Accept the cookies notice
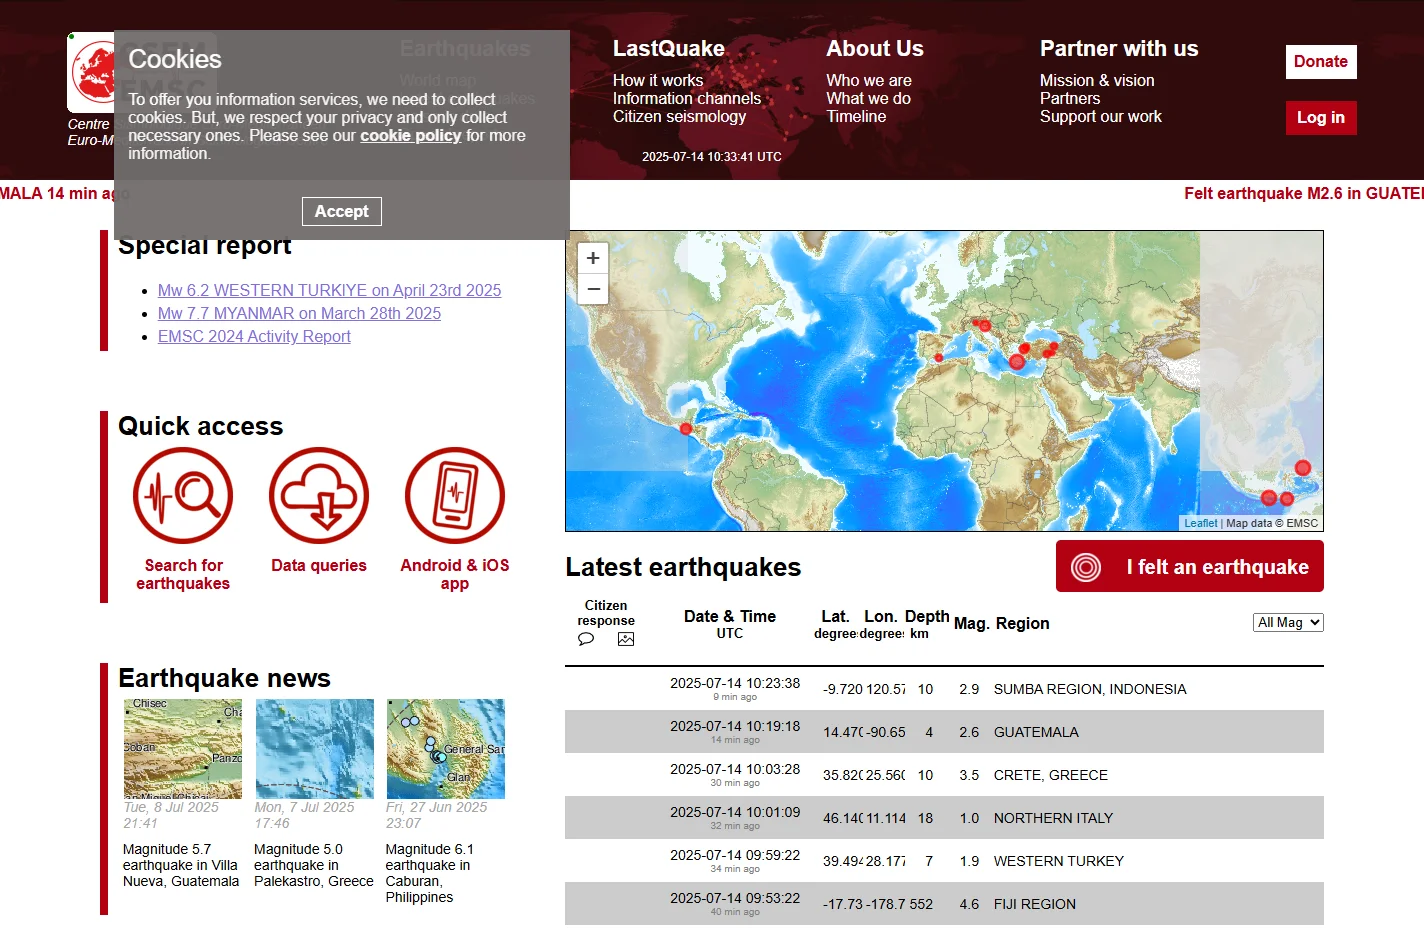The image size is (1424, 933). 341,211
